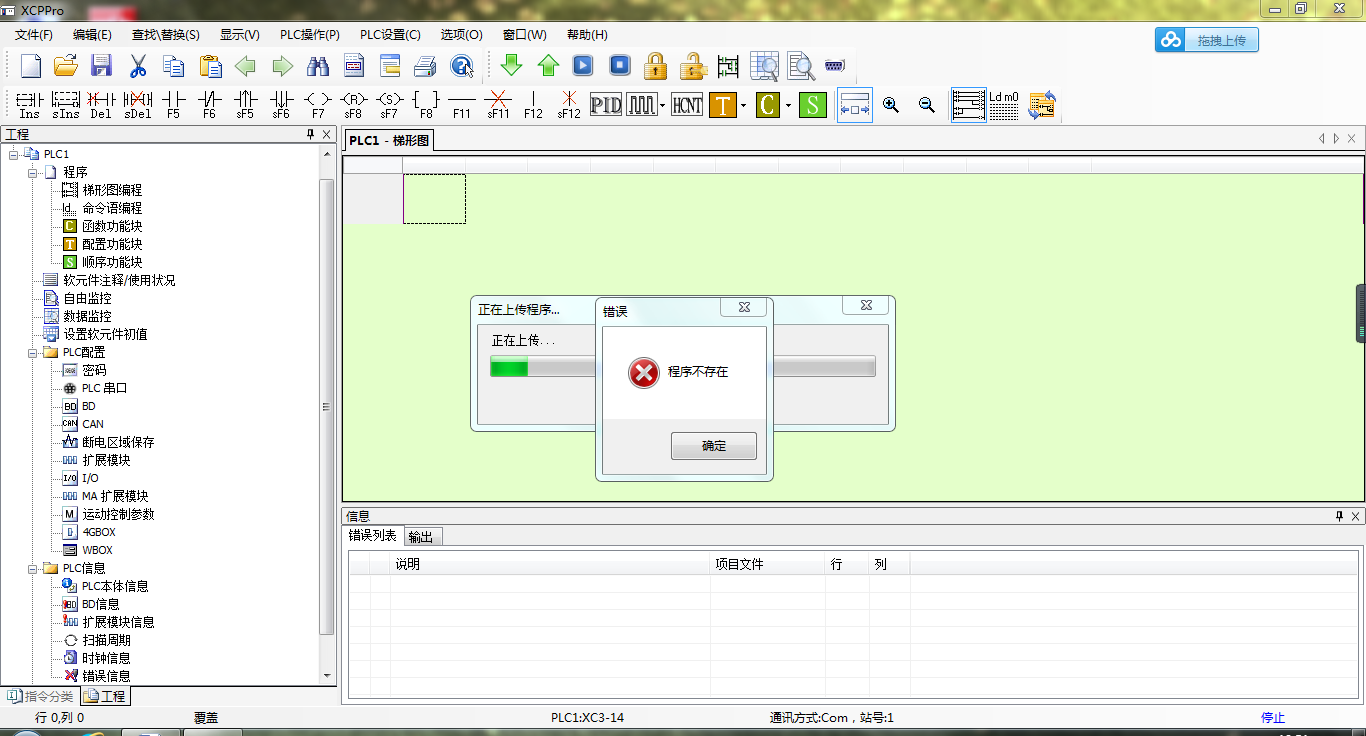The width and height of the screenshot is (1366, 736).
Task: Click the zoom in magnifier icon
Action: [891, 104]
